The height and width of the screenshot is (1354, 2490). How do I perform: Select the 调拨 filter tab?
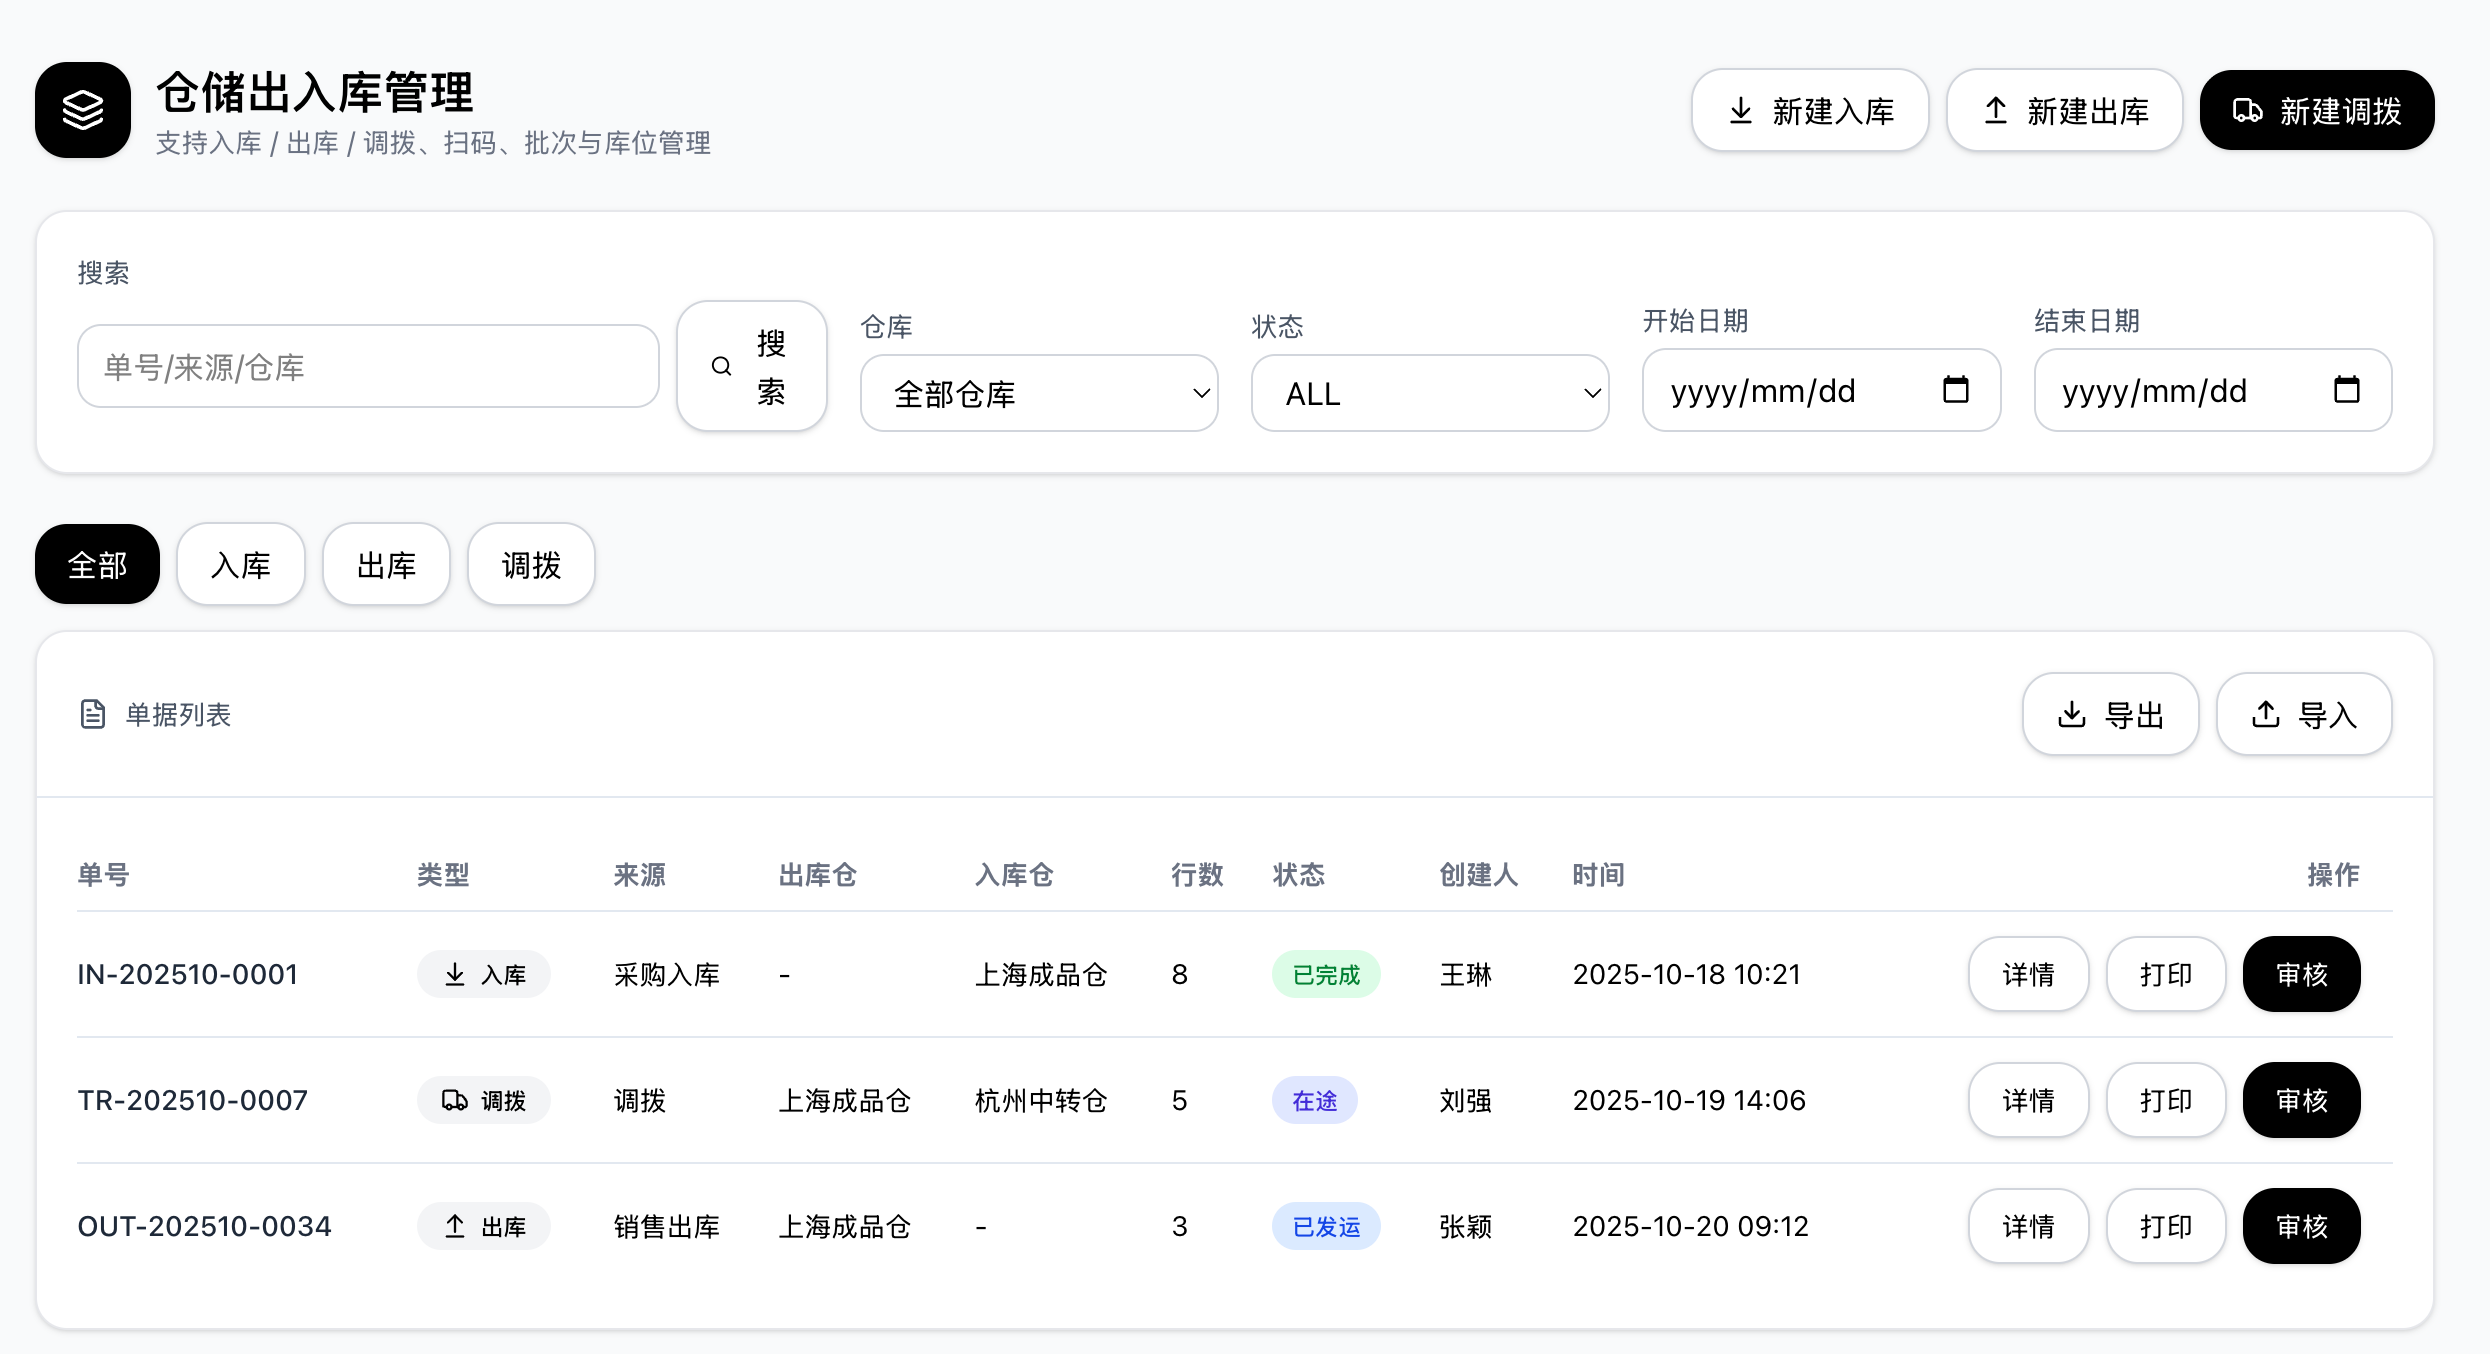coord(531,565)
